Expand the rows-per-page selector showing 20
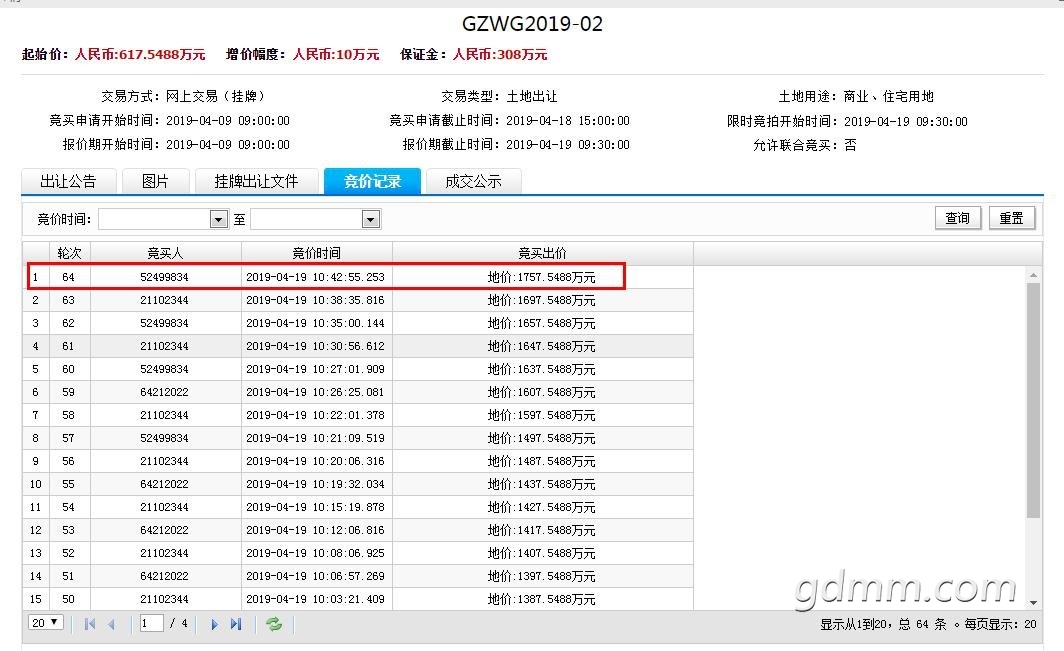The width and height of the screenshot is (1064, 651). pyautogui.click(x=46, y=622)
